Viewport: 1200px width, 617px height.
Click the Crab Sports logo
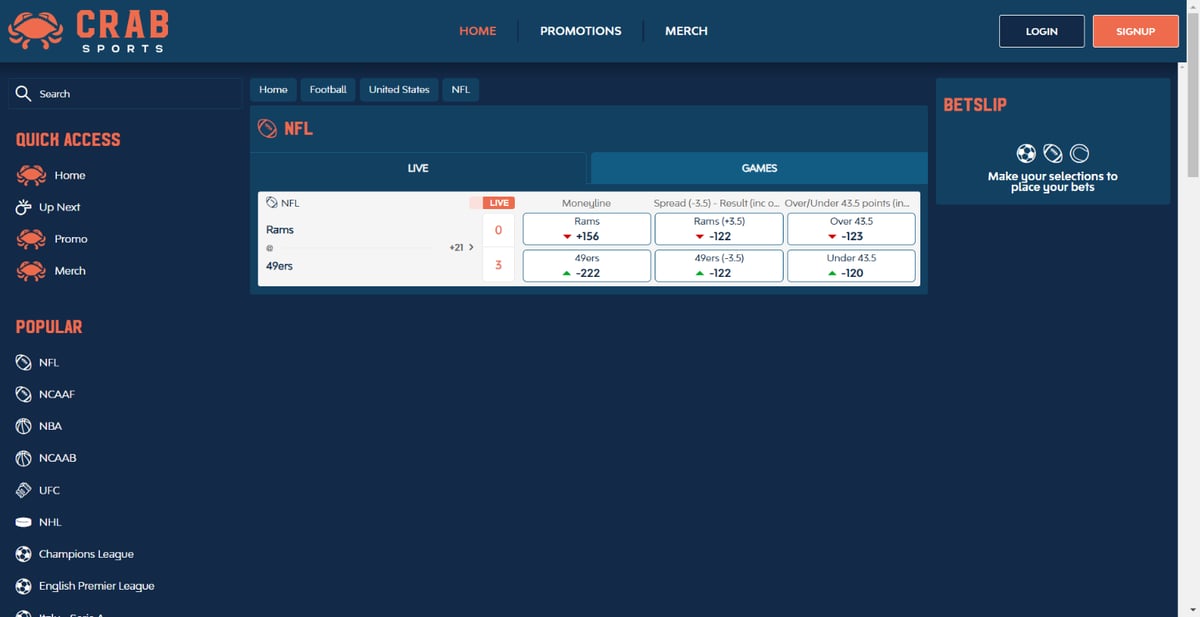click(88, 31)
